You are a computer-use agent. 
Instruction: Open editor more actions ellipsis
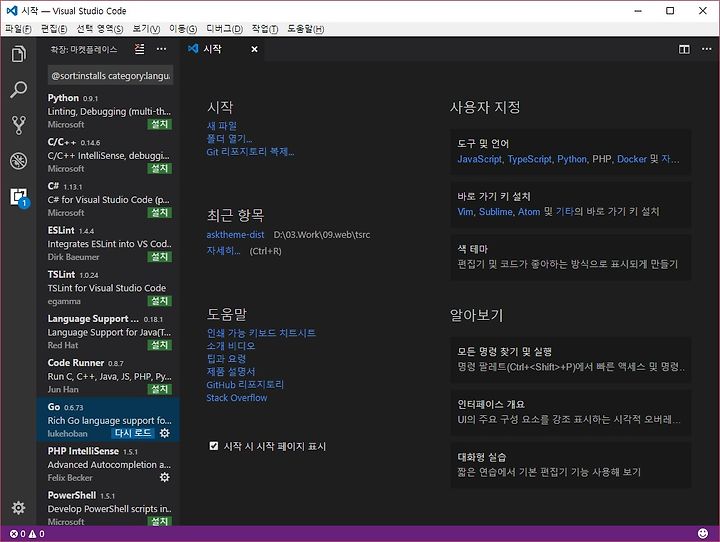click(x=707, y=49)
